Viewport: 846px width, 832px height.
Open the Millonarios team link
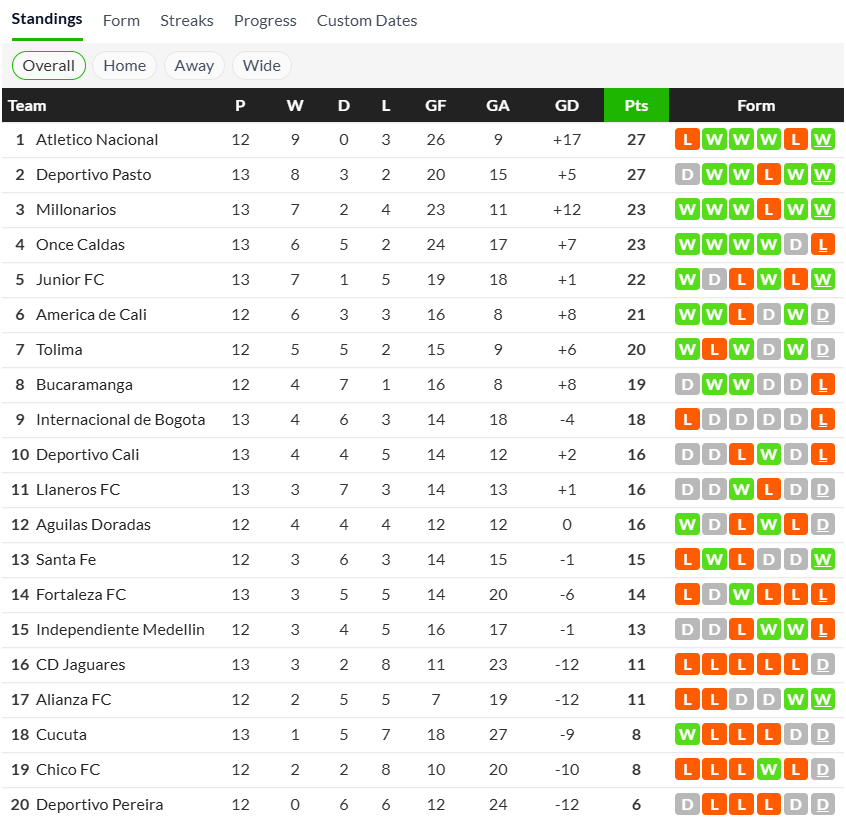pyautogui.click(x=76, y=210)
